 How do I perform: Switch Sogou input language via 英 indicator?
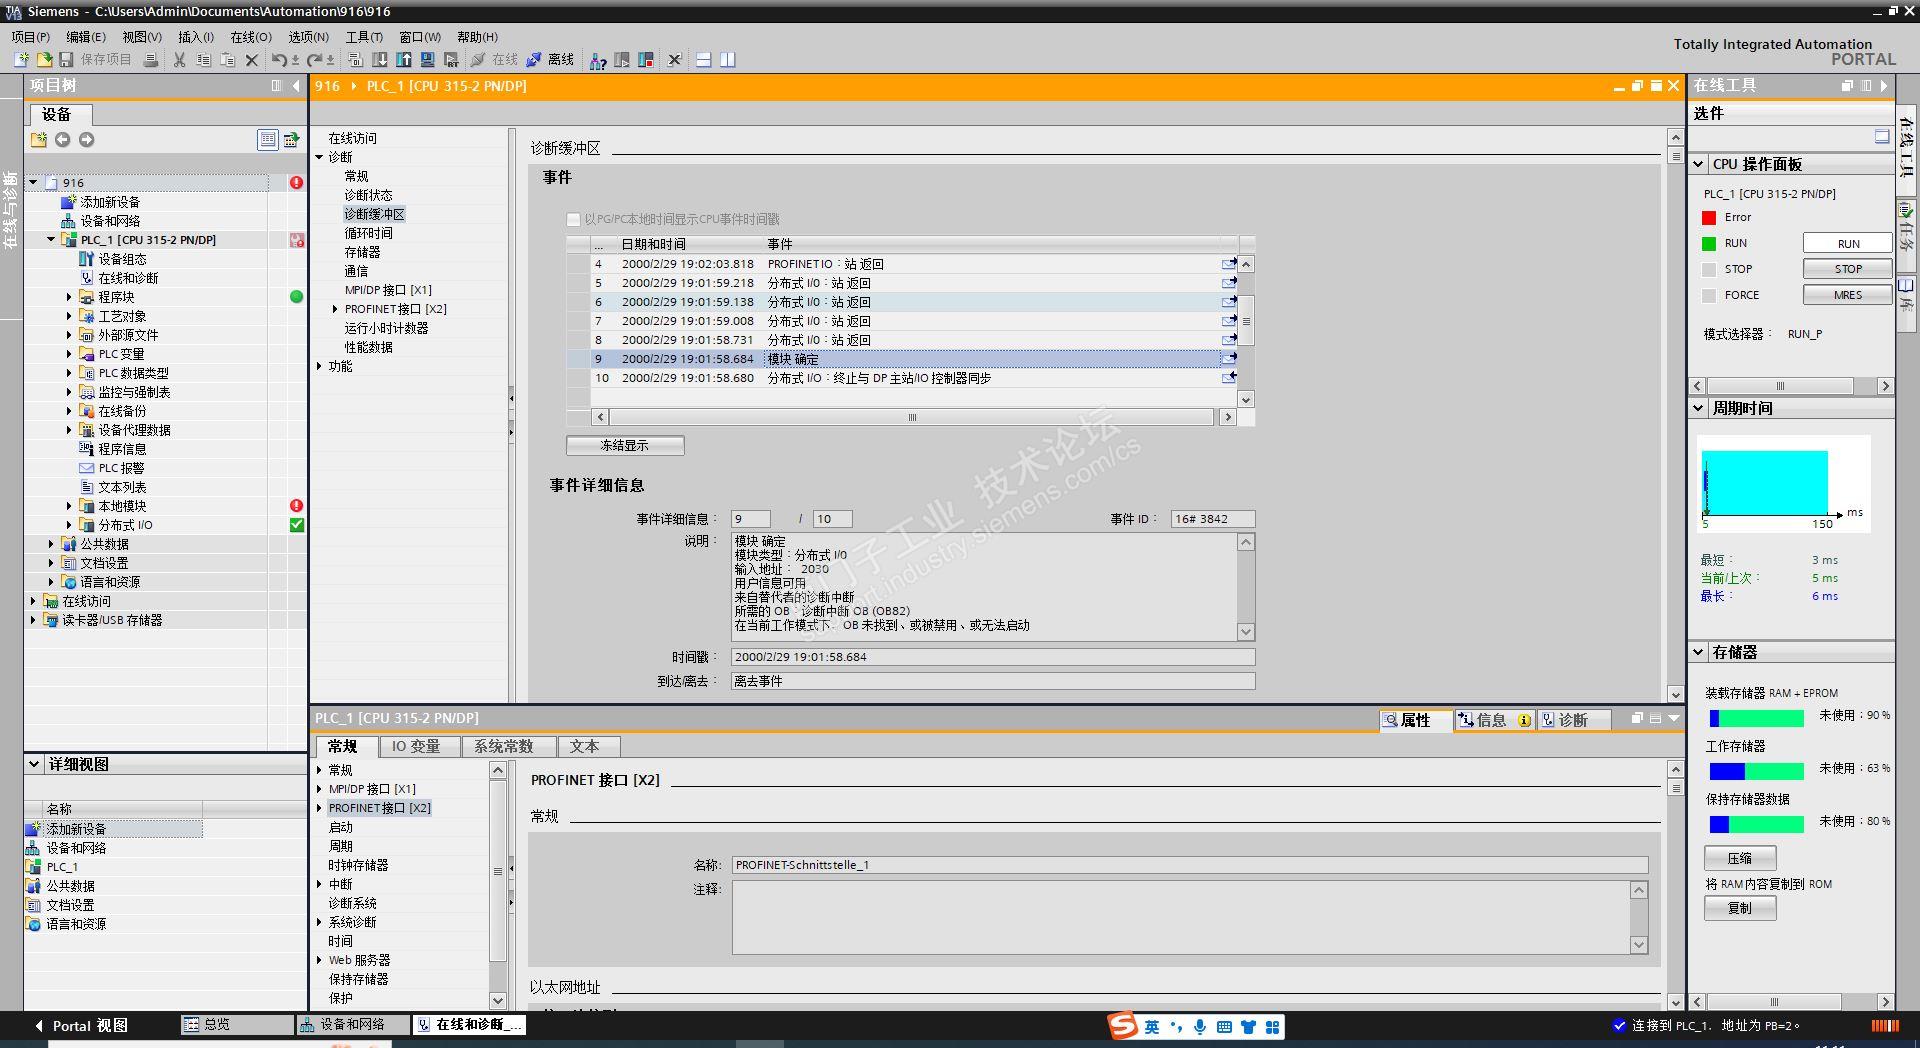pos(1152,1027)
